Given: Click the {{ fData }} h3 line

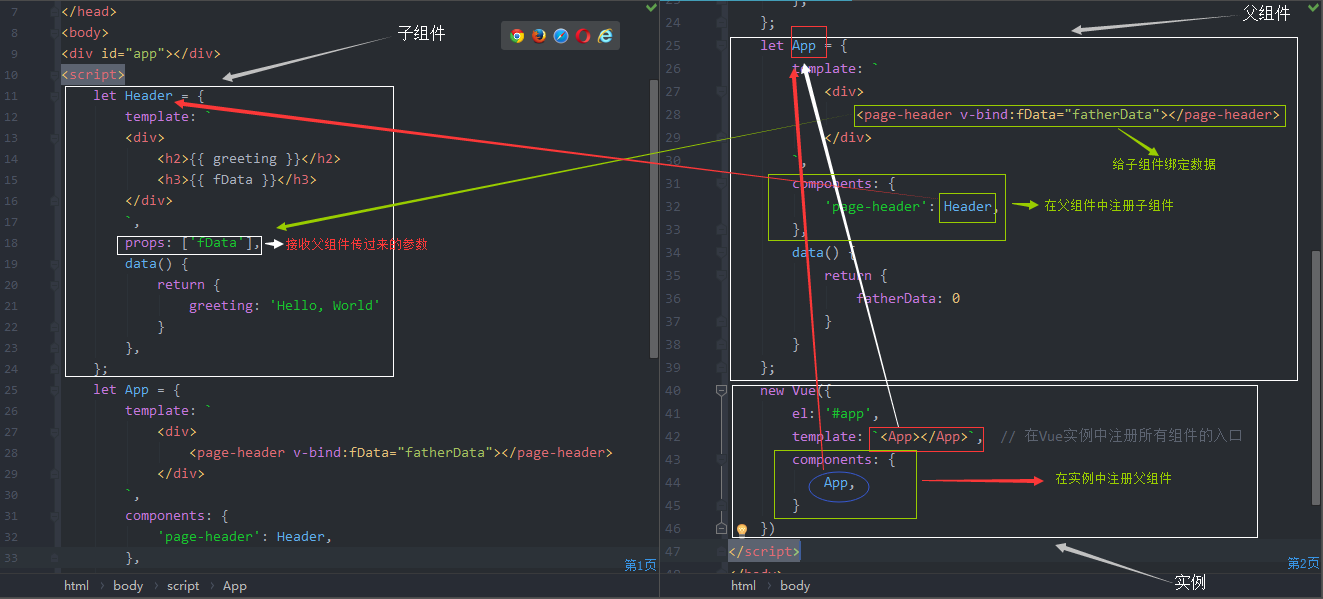Looking at the screenshot, I should pos(237,180).
